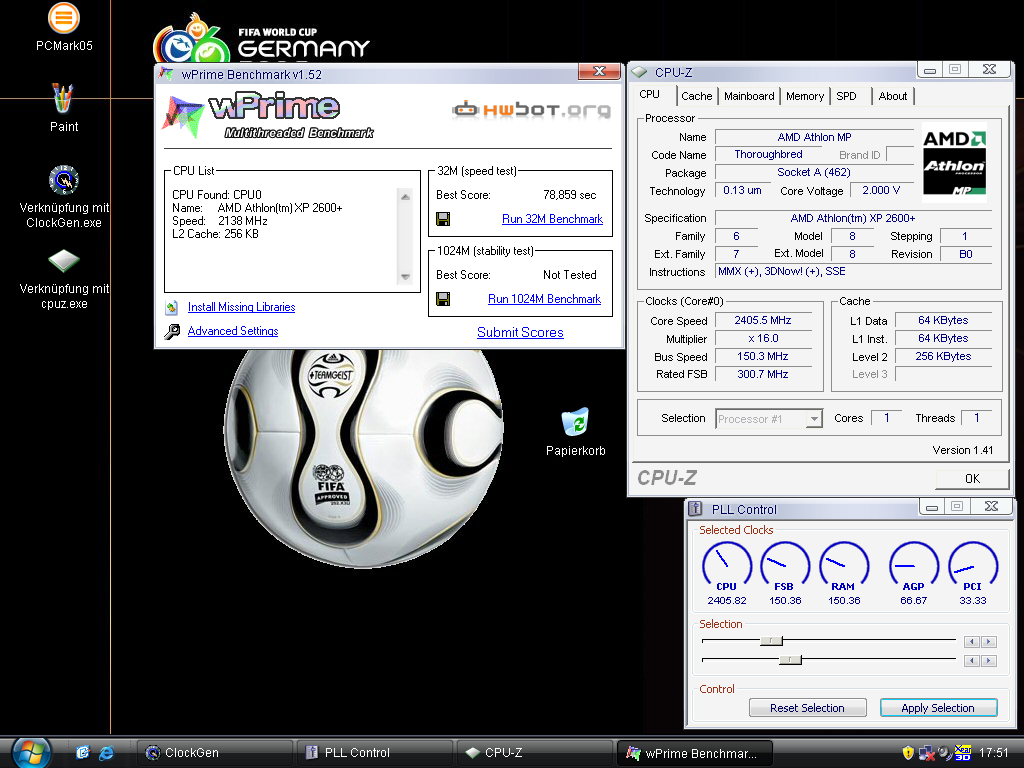Image resolution: width=1024 pixels, height=768 pixels.
Task: Switch to the Cache tab in CPU-Z
Action: (x=697, y=97)
